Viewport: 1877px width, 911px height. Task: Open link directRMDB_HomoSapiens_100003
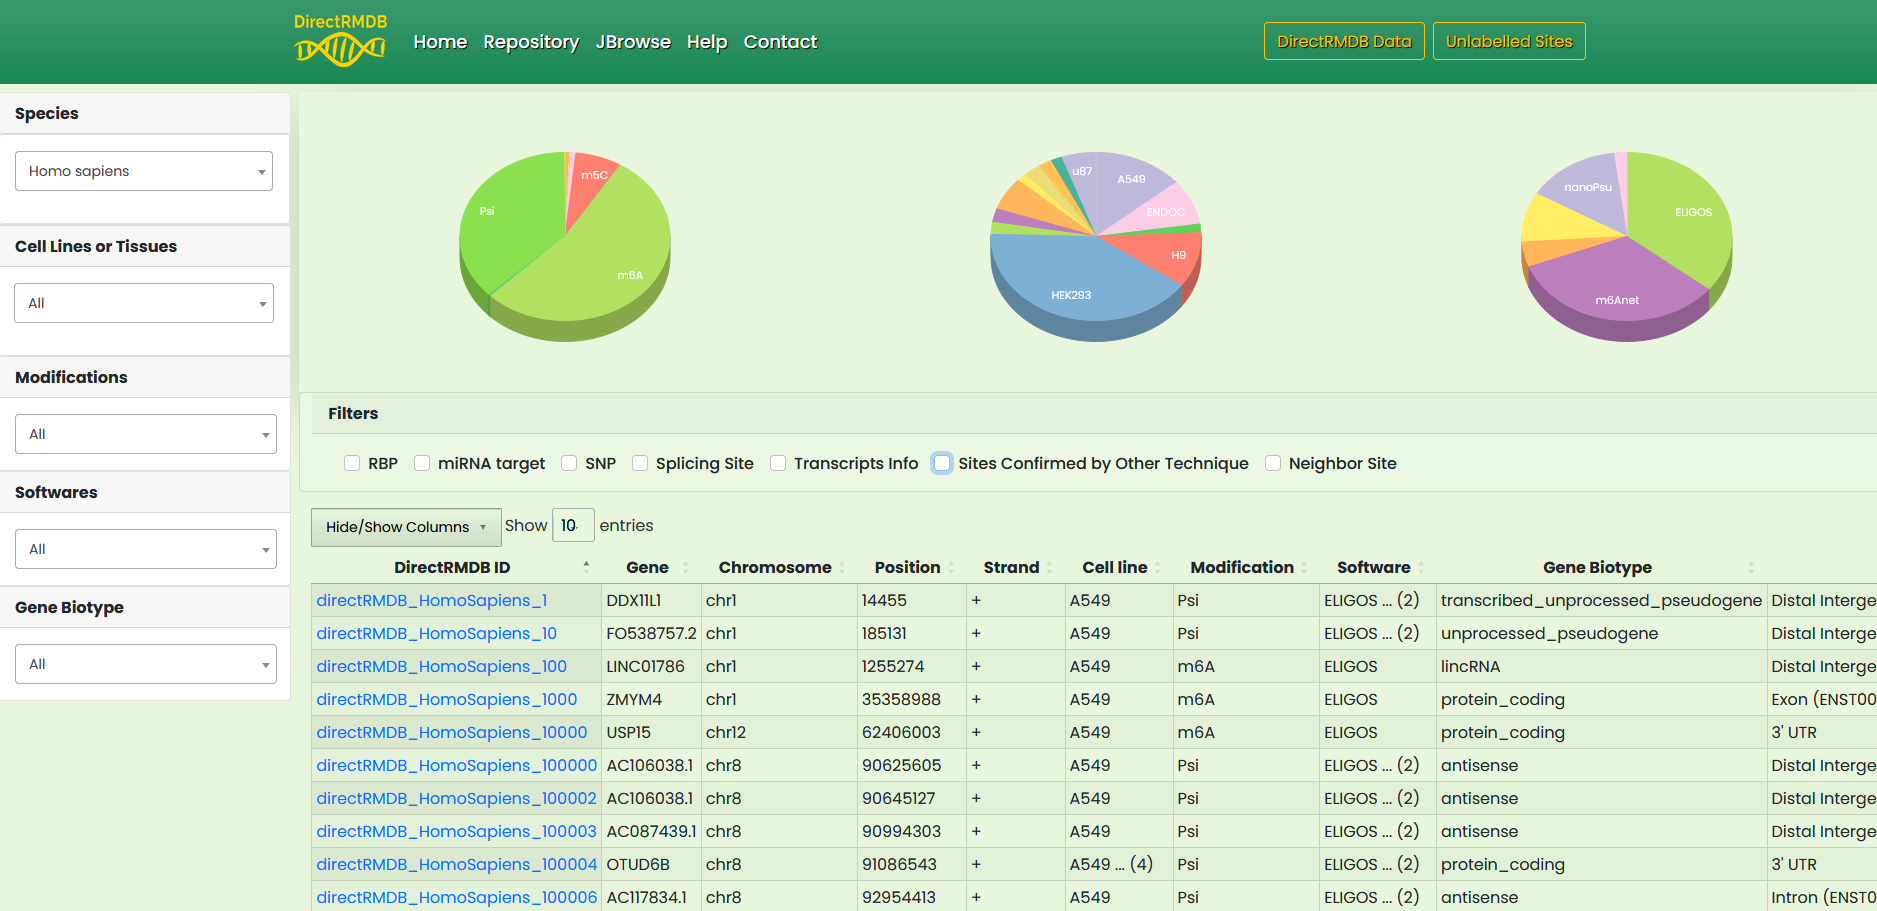[457, 831]
